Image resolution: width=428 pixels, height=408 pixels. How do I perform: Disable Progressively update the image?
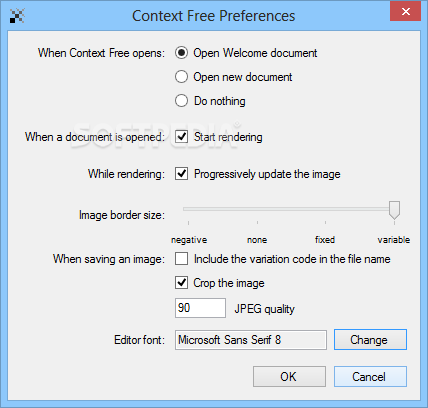point(181,174)
